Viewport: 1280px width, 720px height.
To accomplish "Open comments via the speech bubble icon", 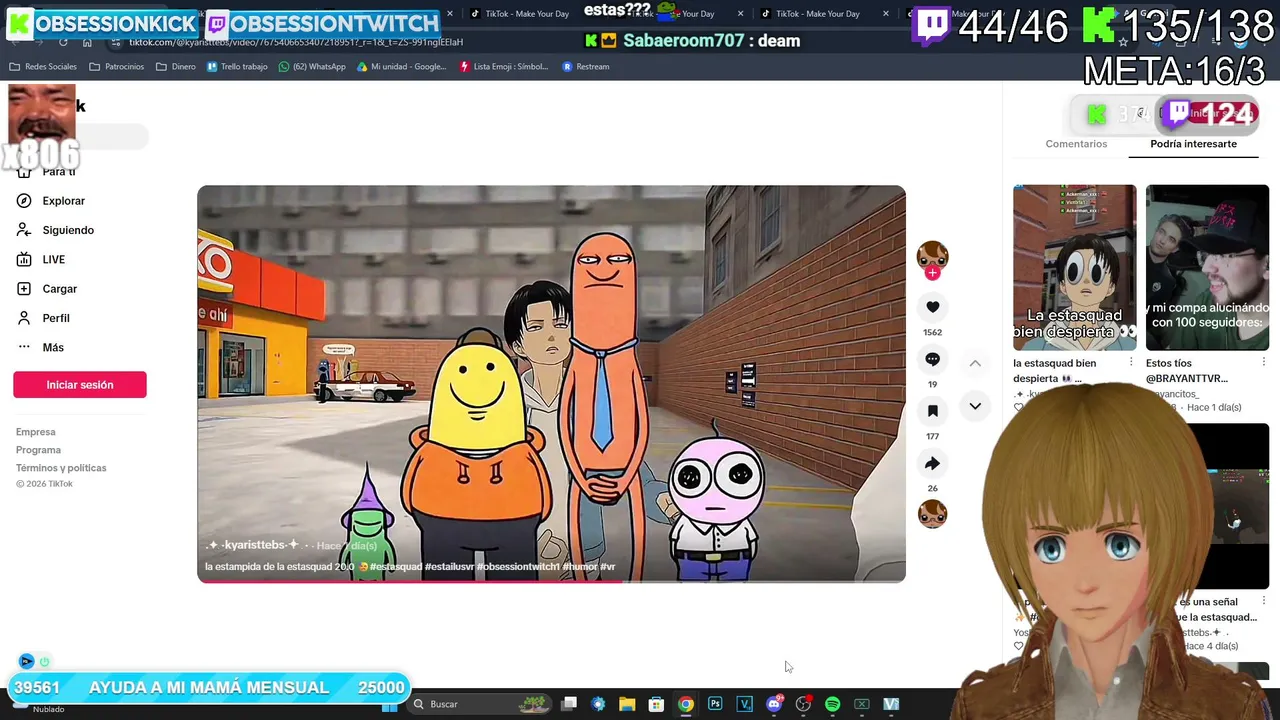I will [932, 359].
